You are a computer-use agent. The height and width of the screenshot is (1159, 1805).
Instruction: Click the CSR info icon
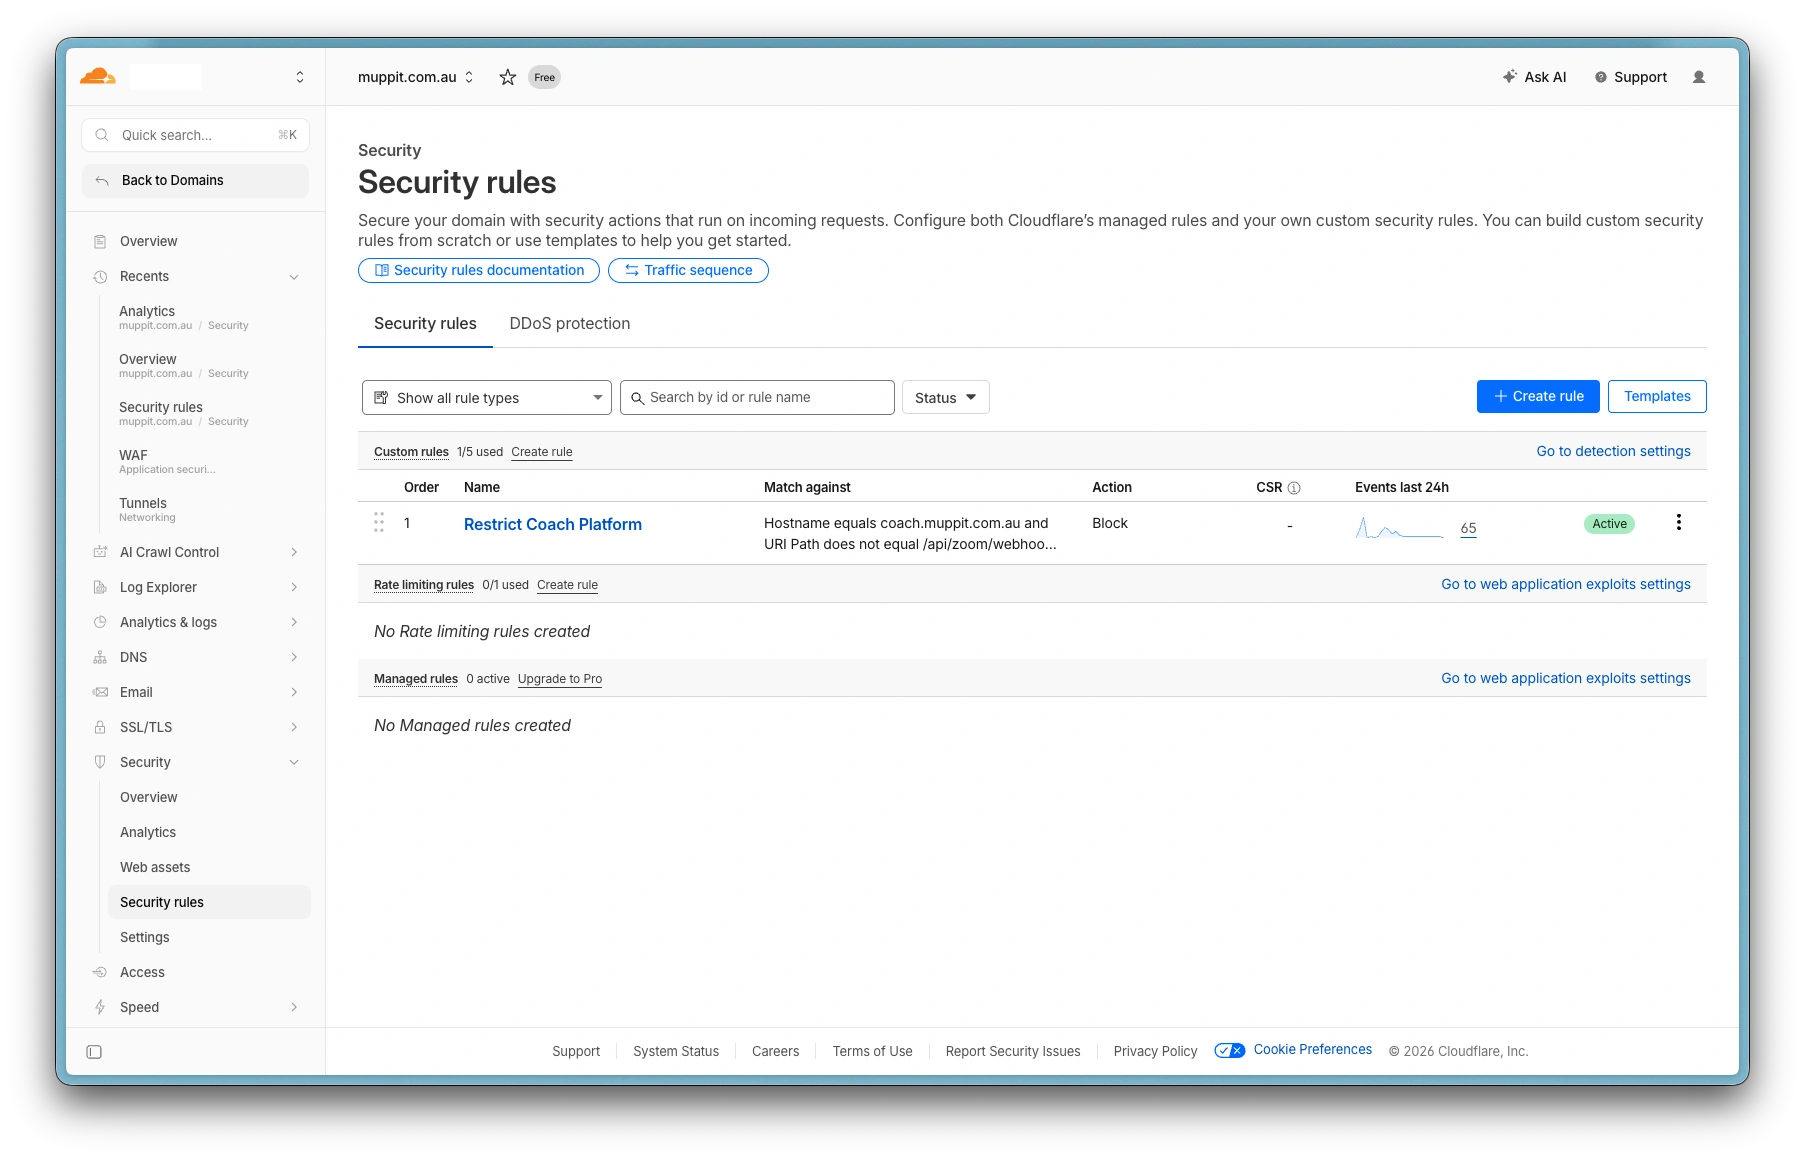click(x=1294, y=488)
